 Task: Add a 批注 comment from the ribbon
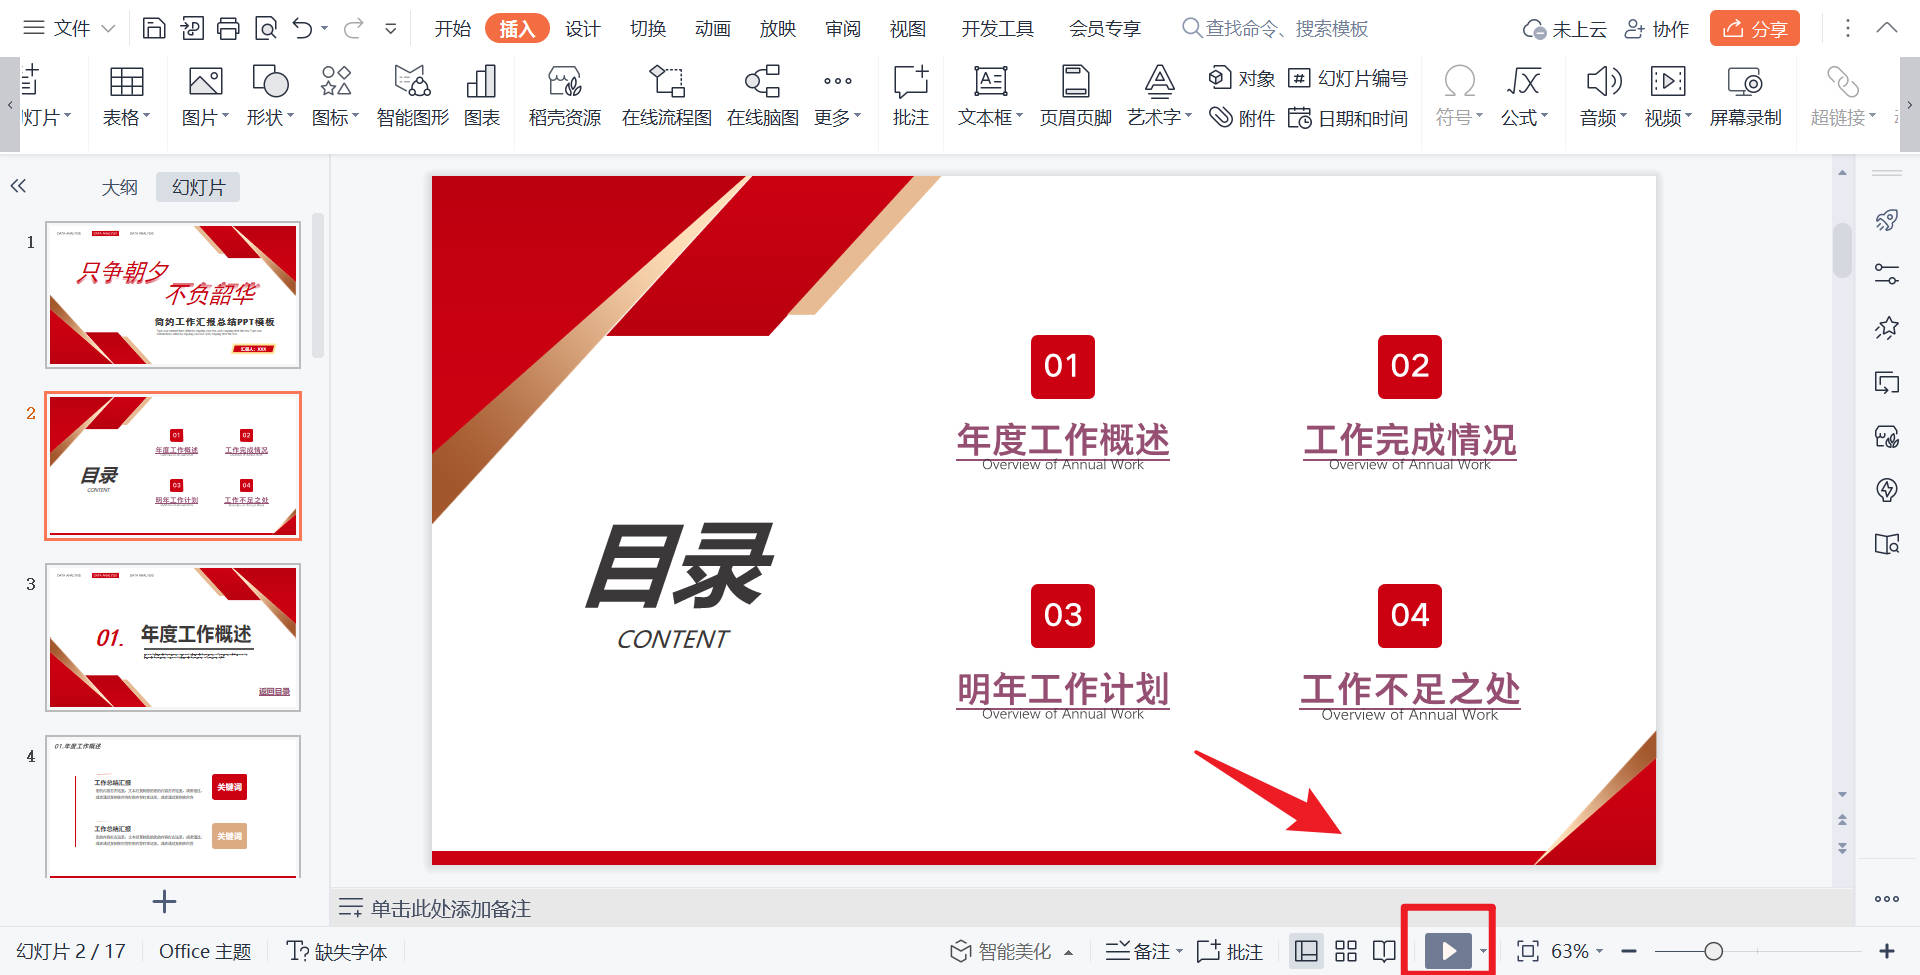910,97
